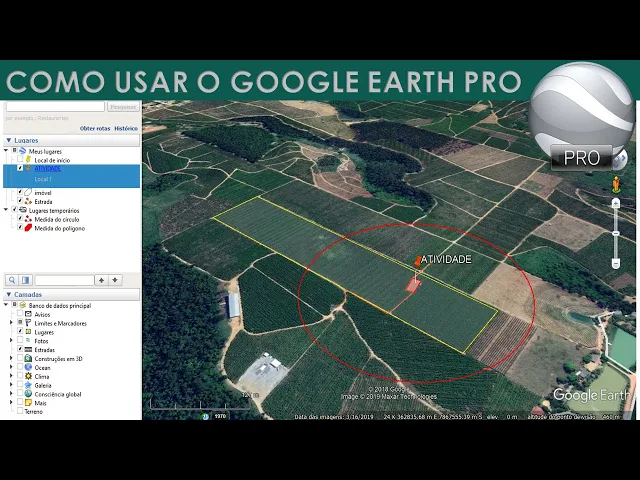640x480 pixels.
Task: Click the zoom slider handle
Action: coord(616,233)
